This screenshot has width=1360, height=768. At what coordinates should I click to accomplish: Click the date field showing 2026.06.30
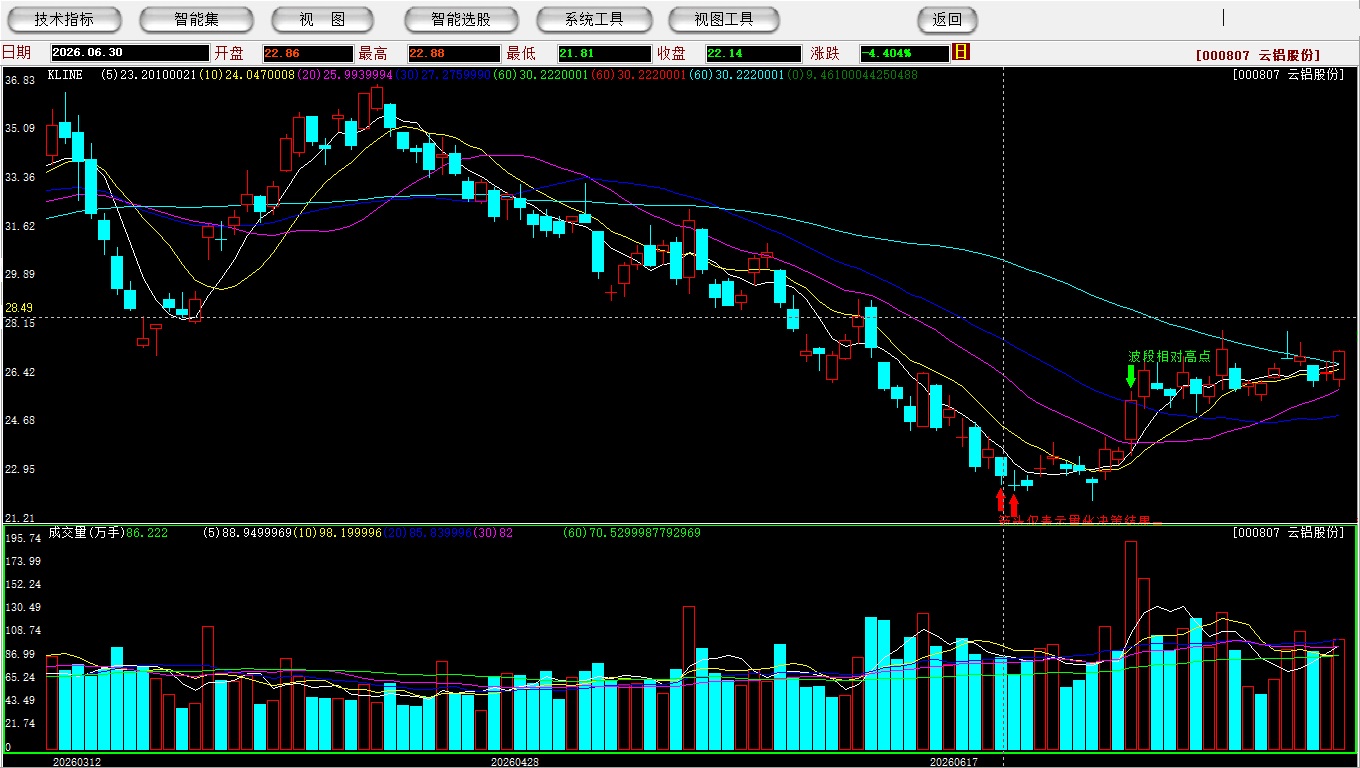pyautogui.click(x=130, y=53)
